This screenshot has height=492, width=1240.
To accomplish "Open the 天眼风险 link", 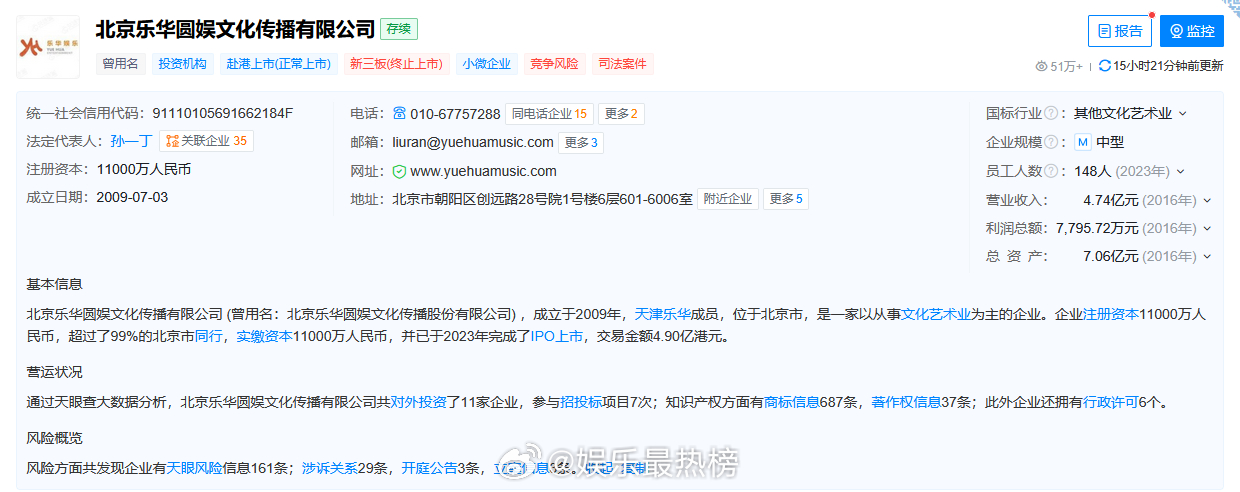I will pyautogui.click(x=194, y=468).
